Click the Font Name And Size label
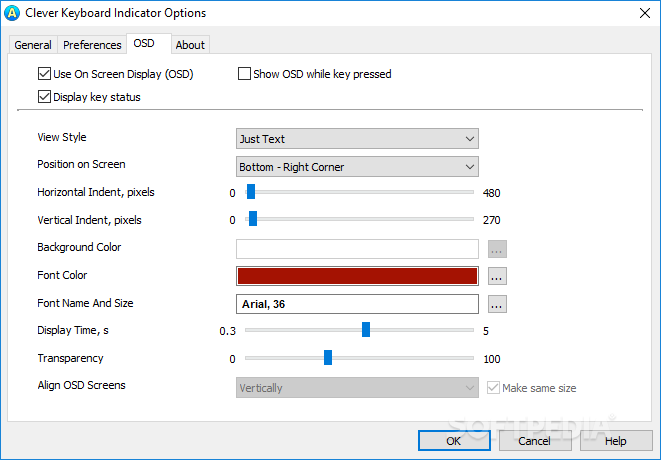 pyautogui.click(x=85, y=303)
